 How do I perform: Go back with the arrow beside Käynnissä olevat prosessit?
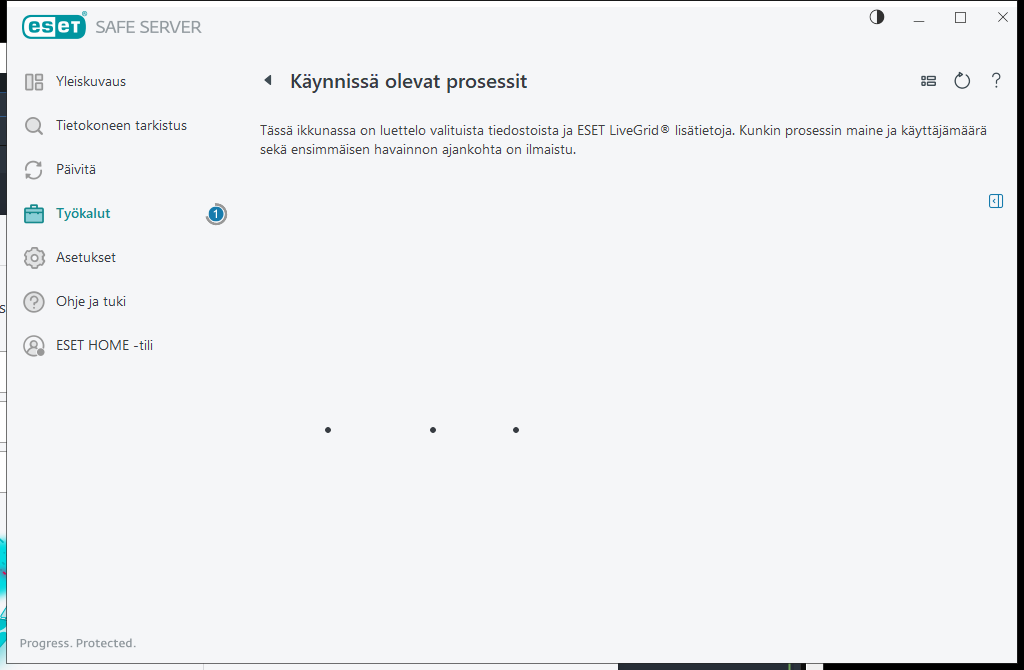(268, 80)
